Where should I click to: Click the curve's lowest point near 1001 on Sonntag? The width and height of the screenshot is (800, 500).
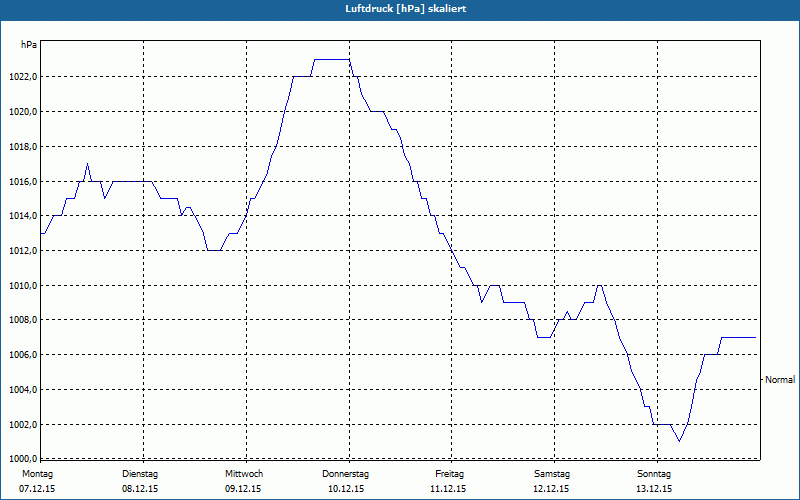click(x=679, y=441)
